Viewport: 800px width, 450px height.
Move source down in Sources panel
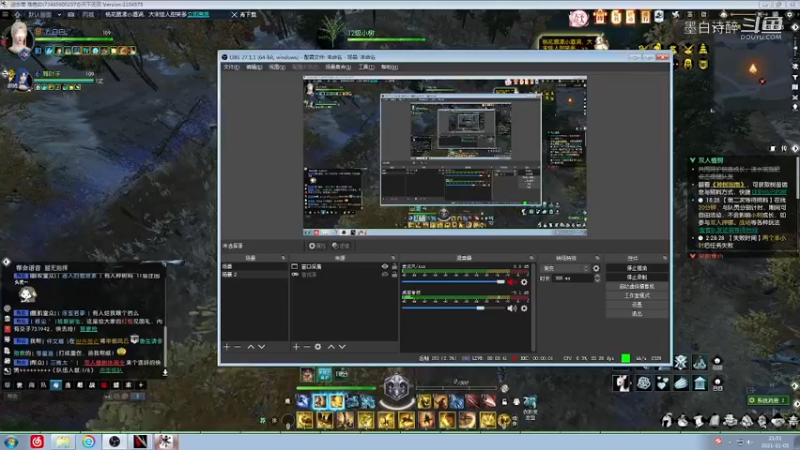coord(342,347)
